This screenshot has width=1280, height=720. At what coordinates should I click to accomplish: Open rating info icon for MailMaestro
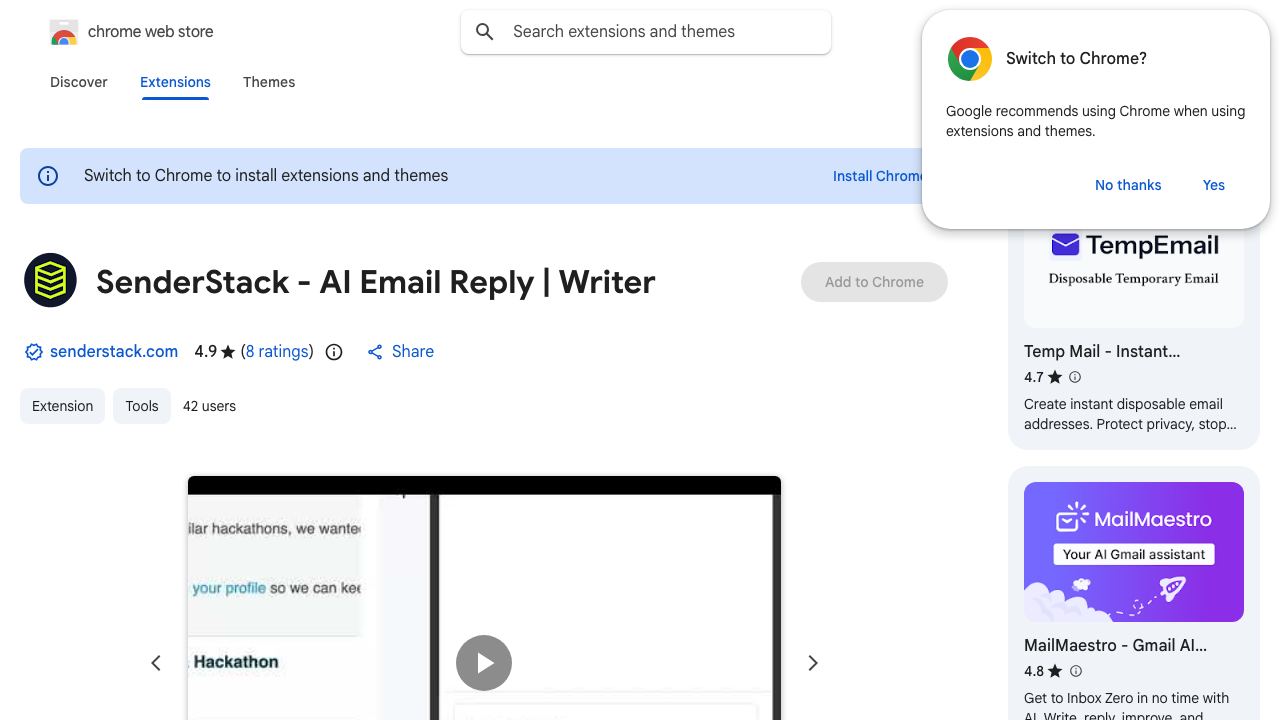click(x=1075, y=671)
